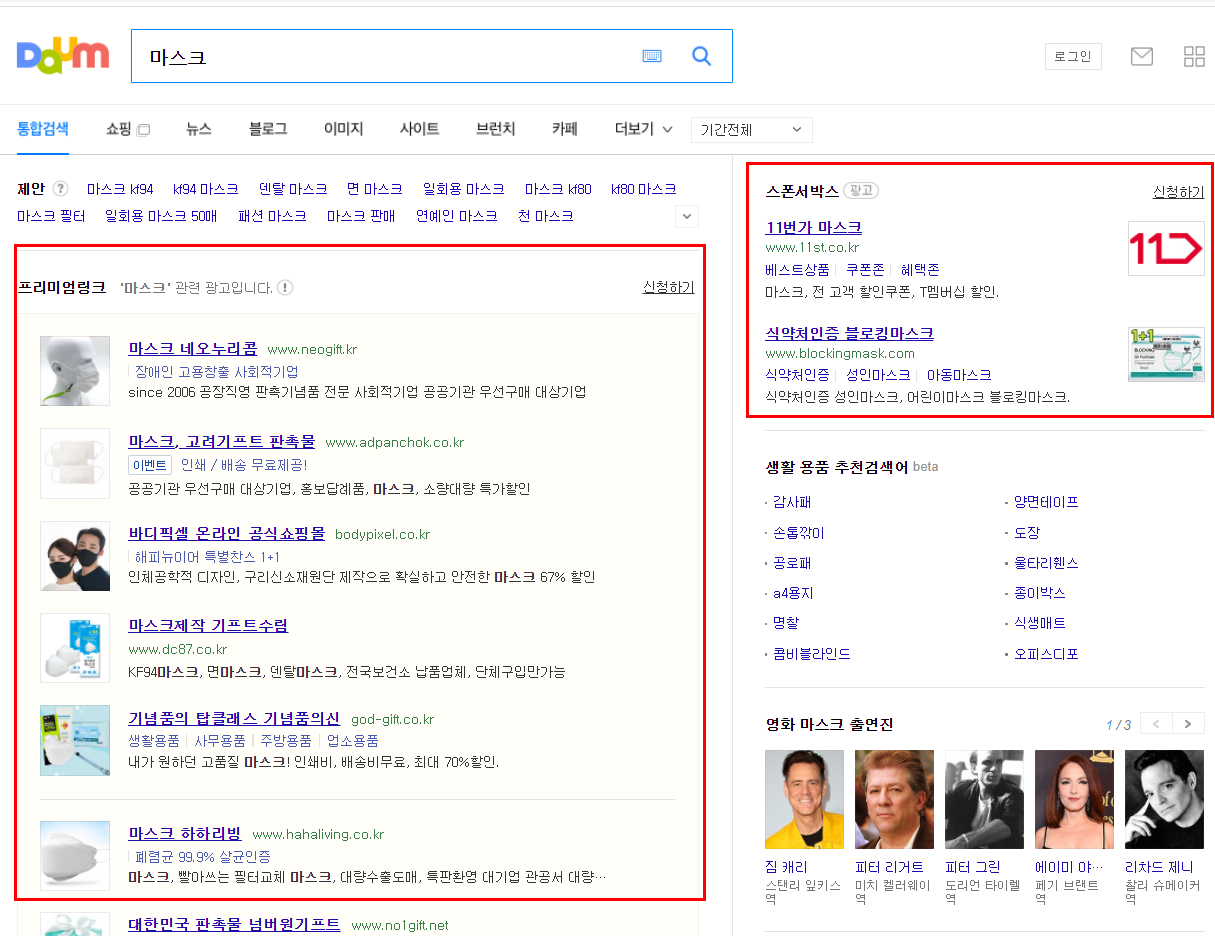Open the virtual keyboard icon
The image size is (1215, 936).
pyautogui.click(x=652, y=56)
